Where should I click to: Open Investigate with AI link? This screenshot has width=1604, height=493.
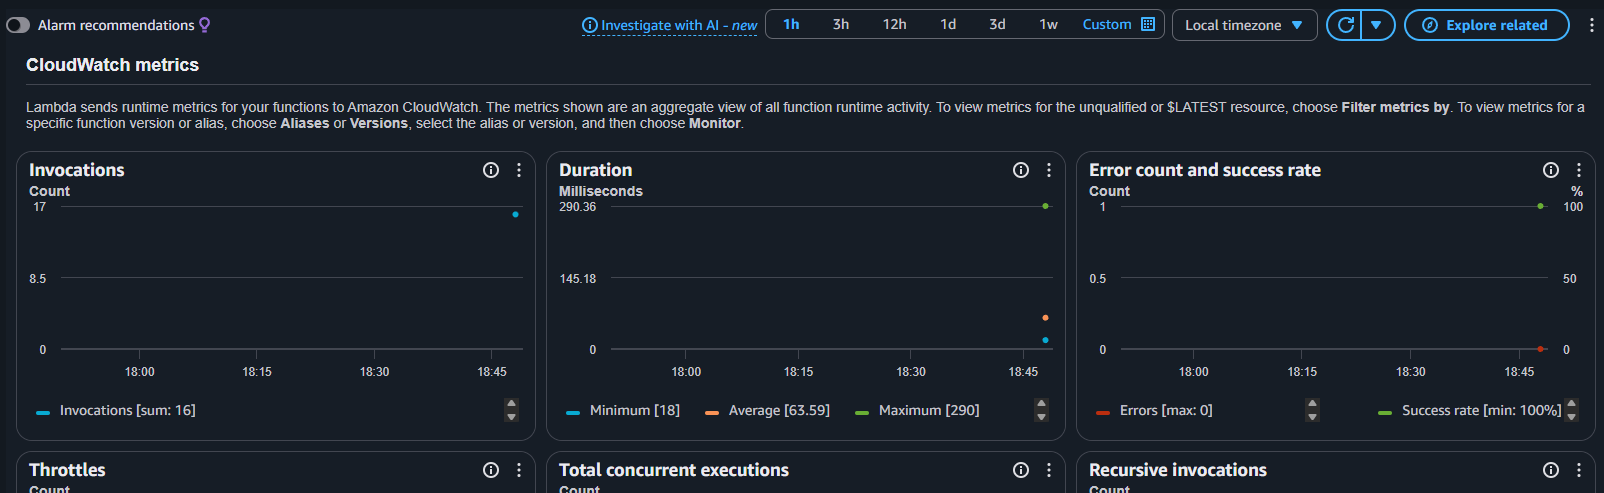click(678, 25)
